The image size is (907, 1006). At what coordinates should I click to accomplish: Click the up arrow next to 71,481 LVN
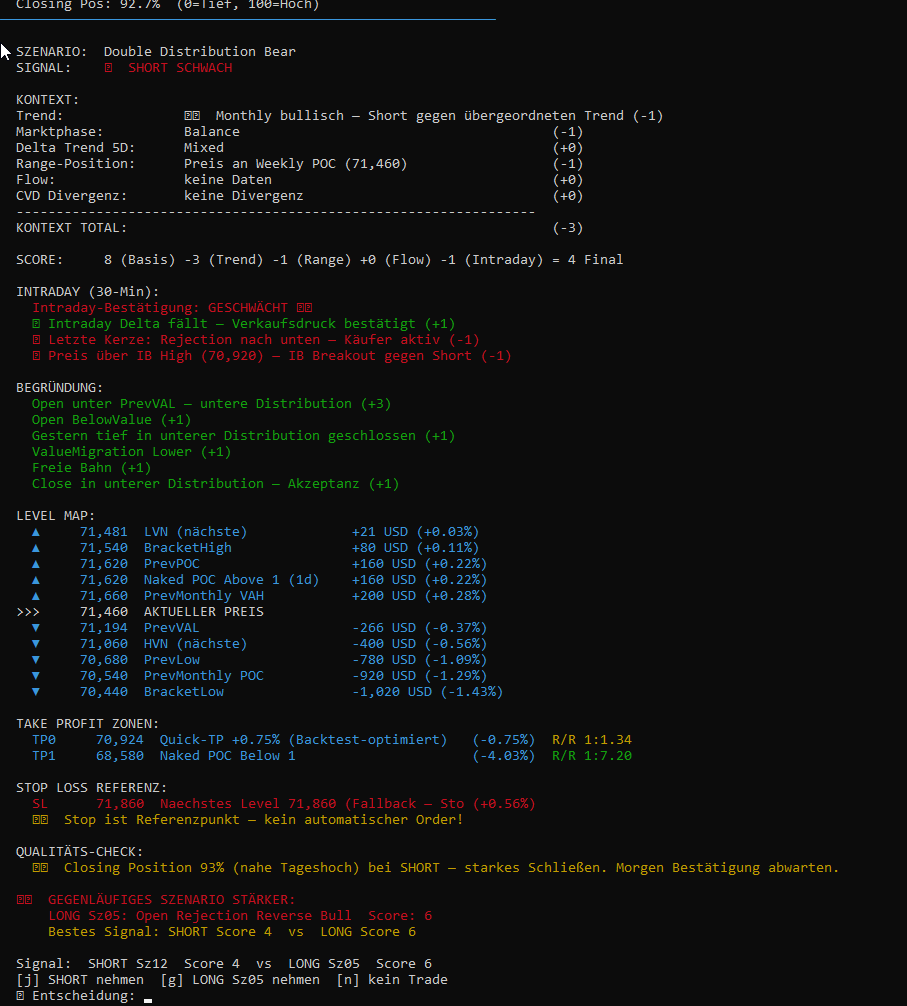[x=36, y=532]
